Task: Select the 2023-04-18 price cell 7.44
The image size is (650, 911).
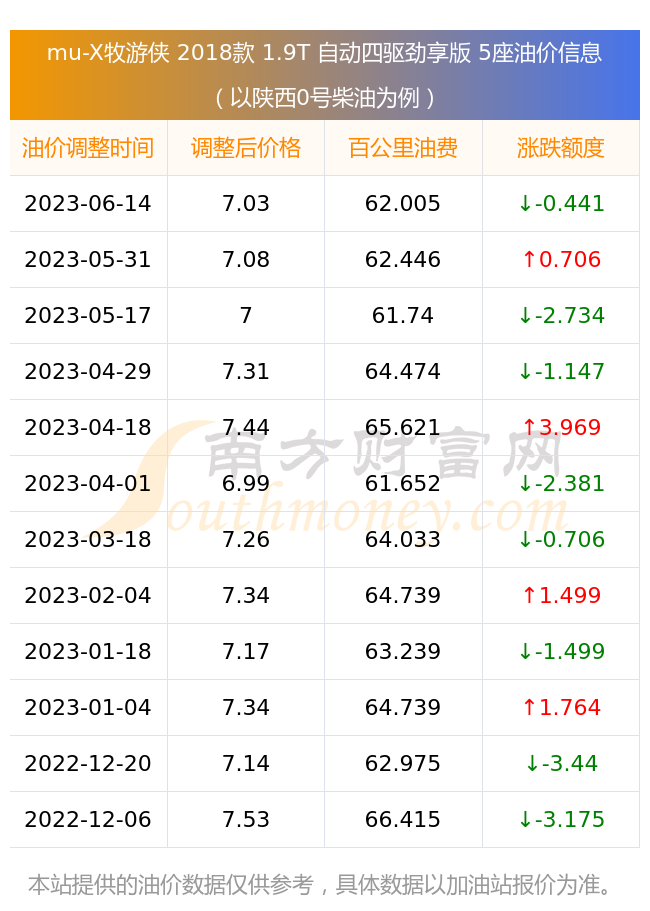Action: [x=246, y=428]
